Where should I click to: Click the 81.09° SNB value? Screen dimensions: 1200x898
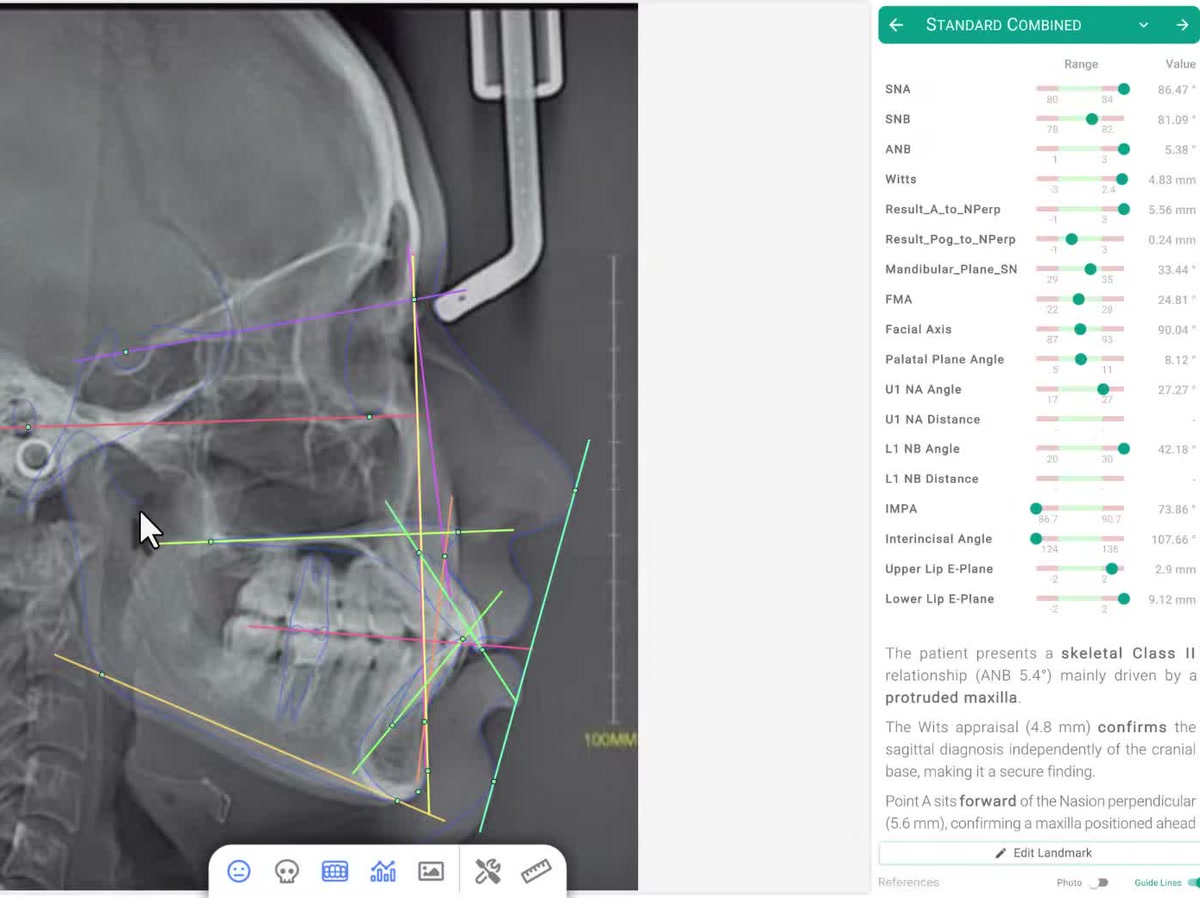click(x=1177, y=120)
